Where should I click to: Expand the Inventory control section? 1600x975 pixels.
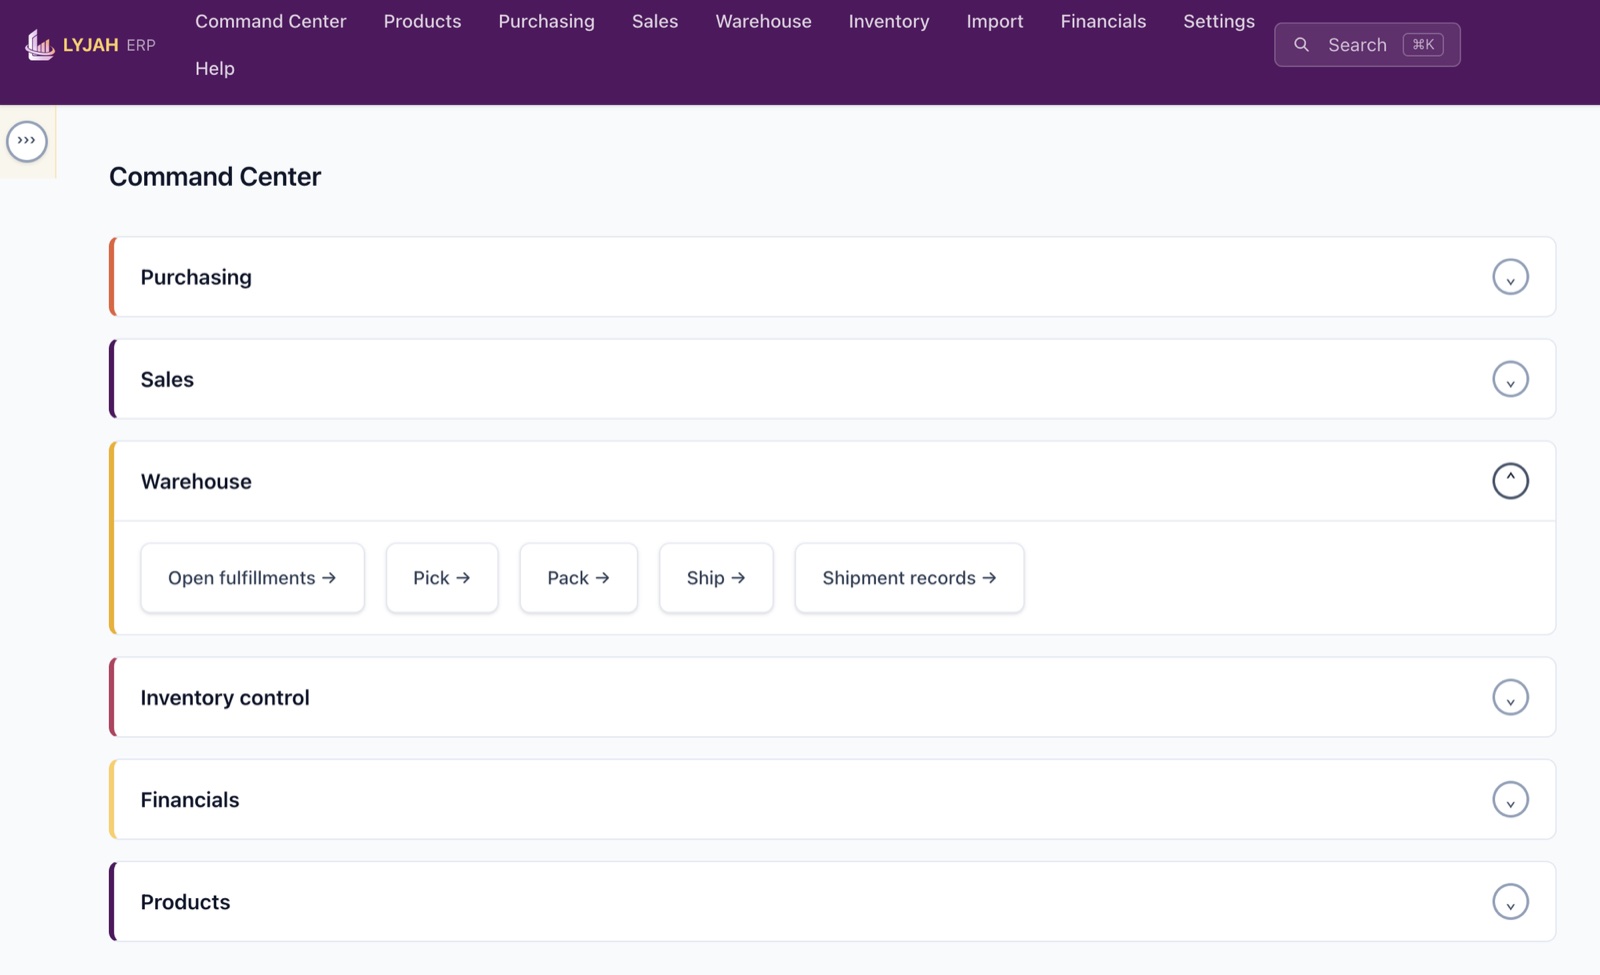click(x=1510, y=697)
